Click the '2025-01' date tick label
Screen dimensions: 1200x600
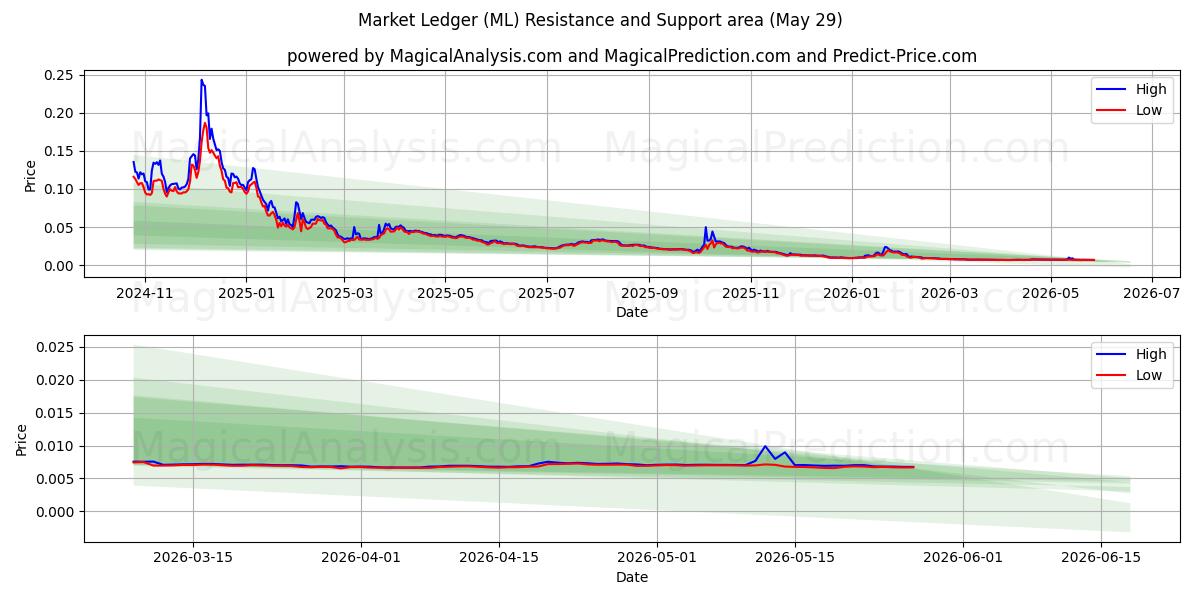click(246, 293)
